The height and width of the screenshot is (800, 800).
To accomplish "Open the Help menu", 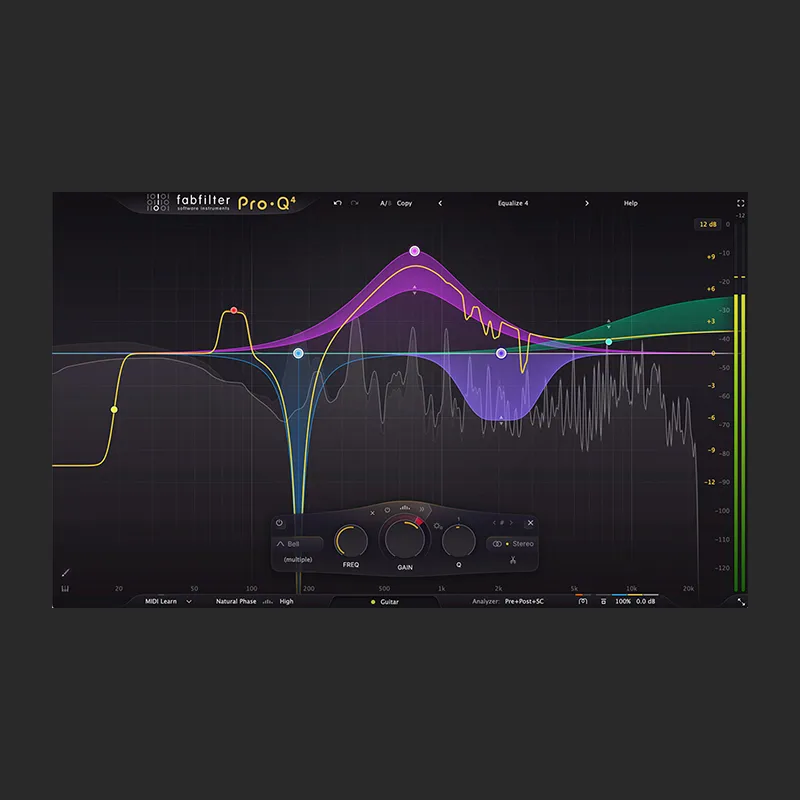I will pyautogui.click(x=631, y=203).
